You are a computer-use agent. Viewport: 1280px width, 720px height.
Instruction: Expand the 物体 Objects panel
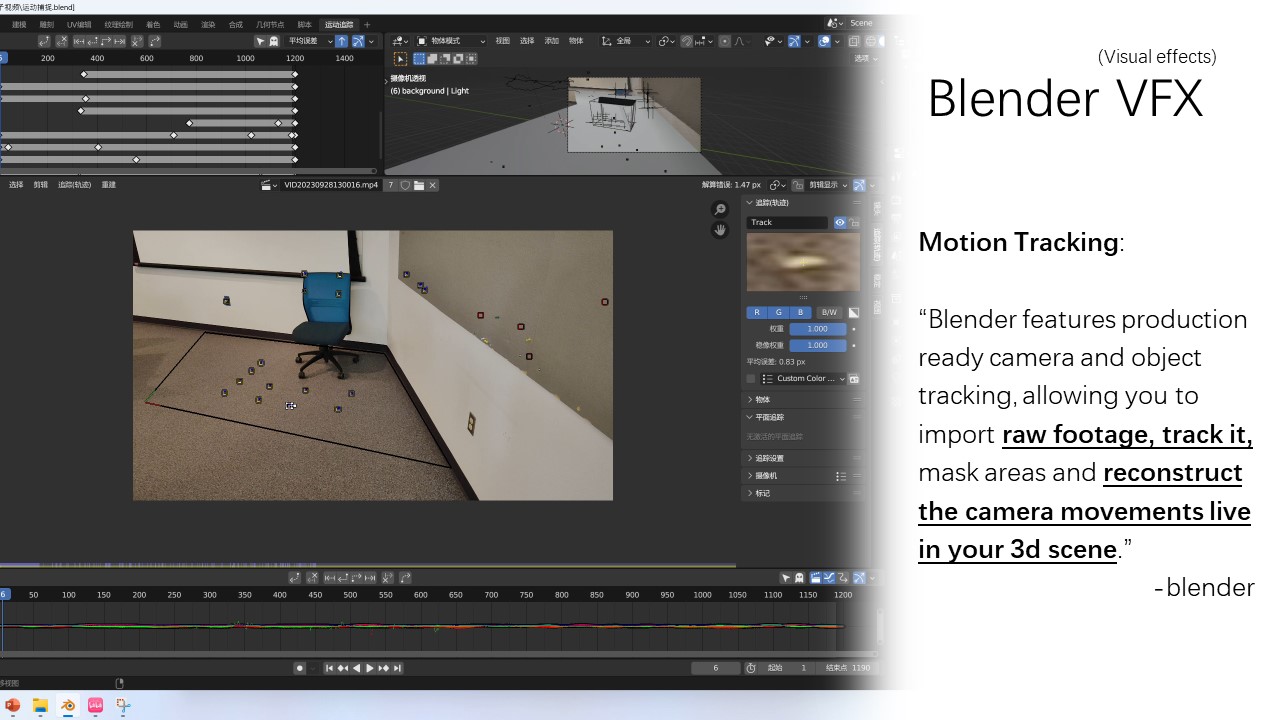click(x=804, y=399)
